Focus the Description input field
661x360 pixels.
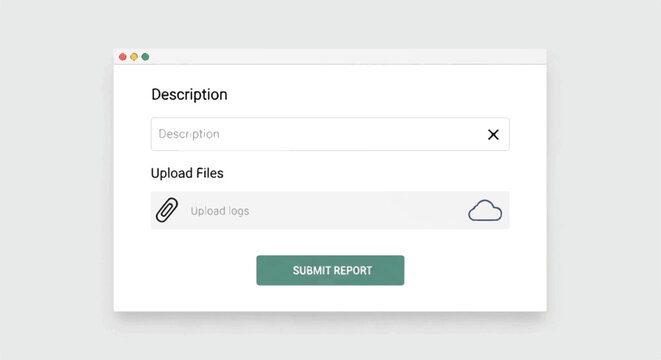330,134
